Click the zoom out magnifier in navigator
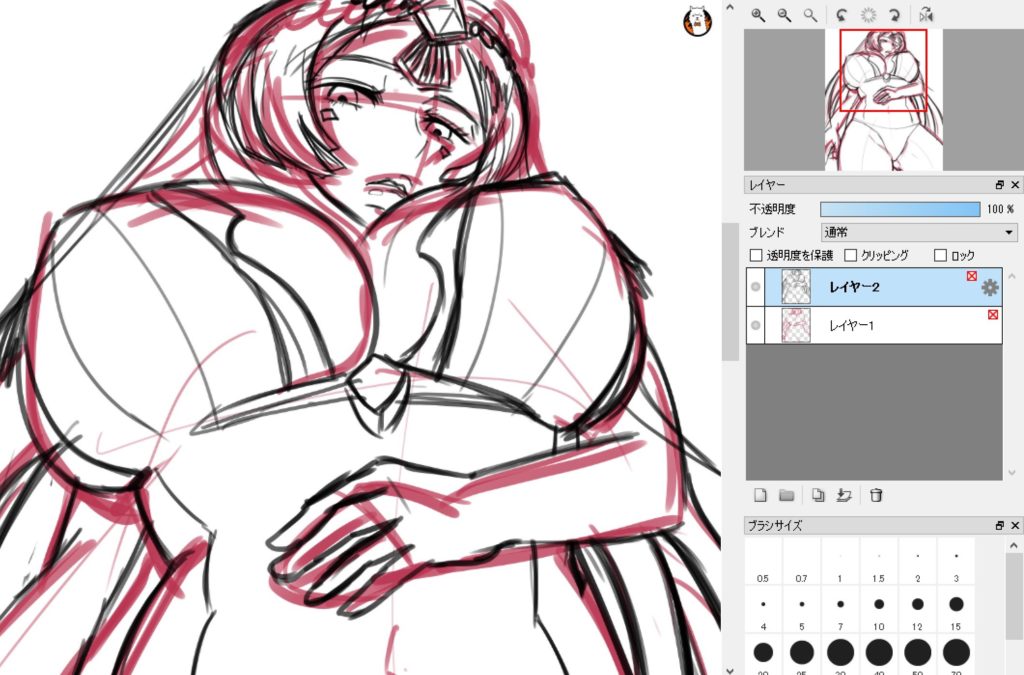 click(x=784, y=15)
